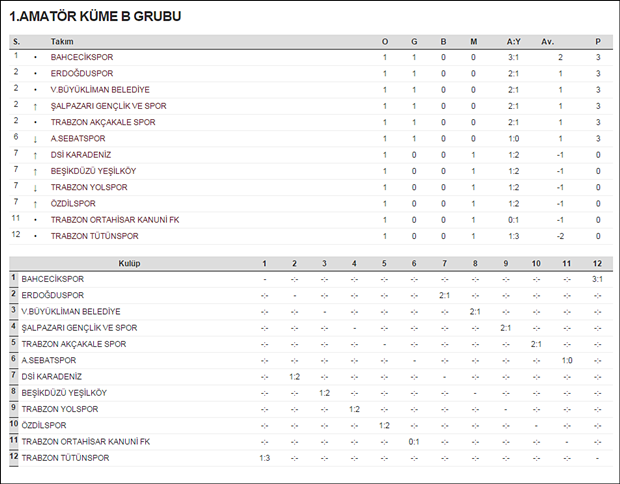Open TRABZON AKÇAKALE SPOR link in standings
This screenshot has height=484, width=620.
point(103,122)
